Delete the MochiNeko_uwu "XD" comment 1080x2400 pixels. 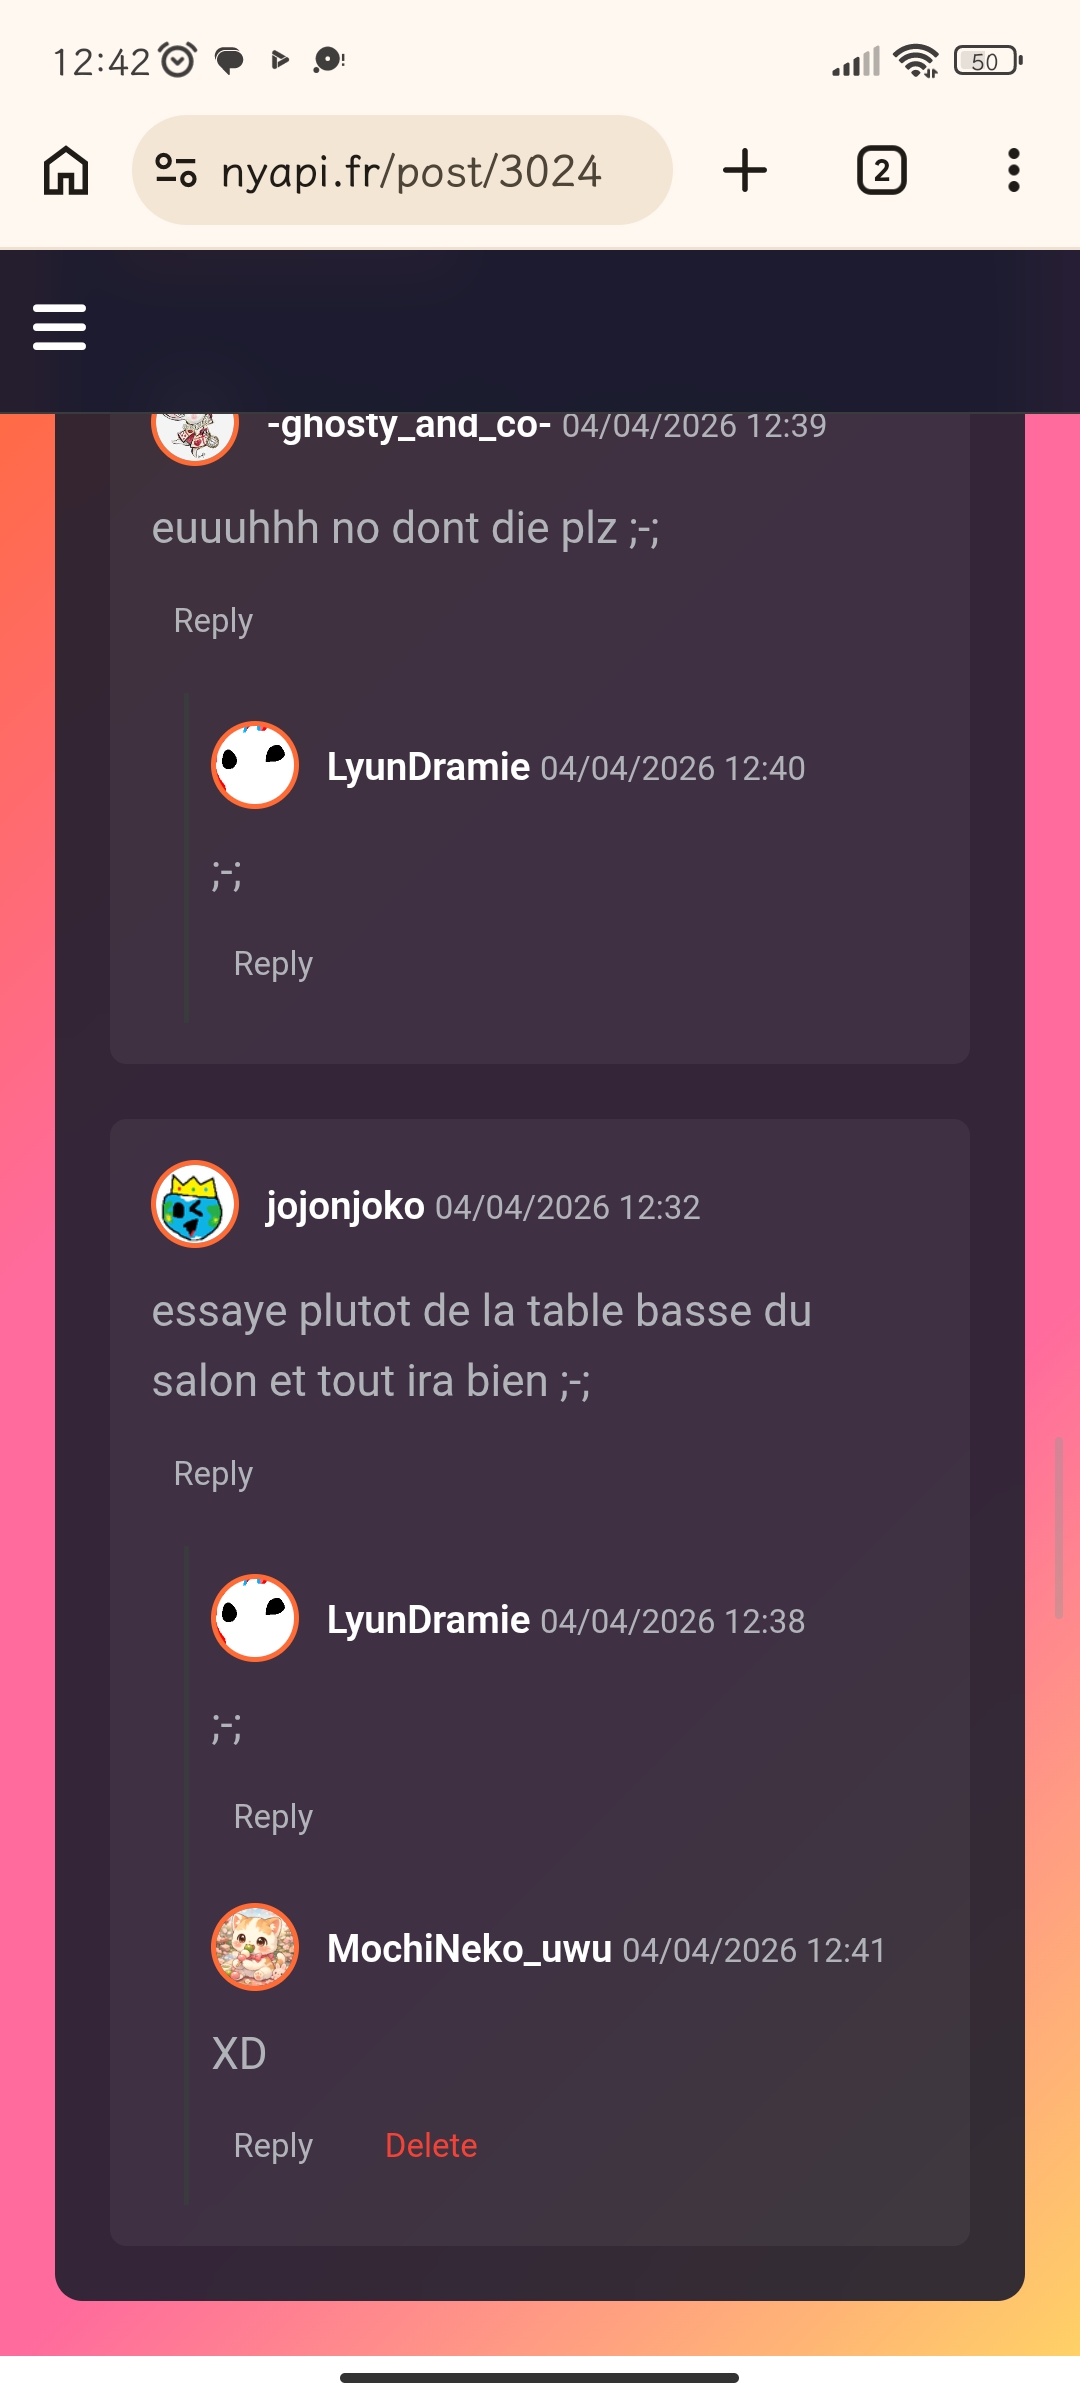coord(431,2146)
